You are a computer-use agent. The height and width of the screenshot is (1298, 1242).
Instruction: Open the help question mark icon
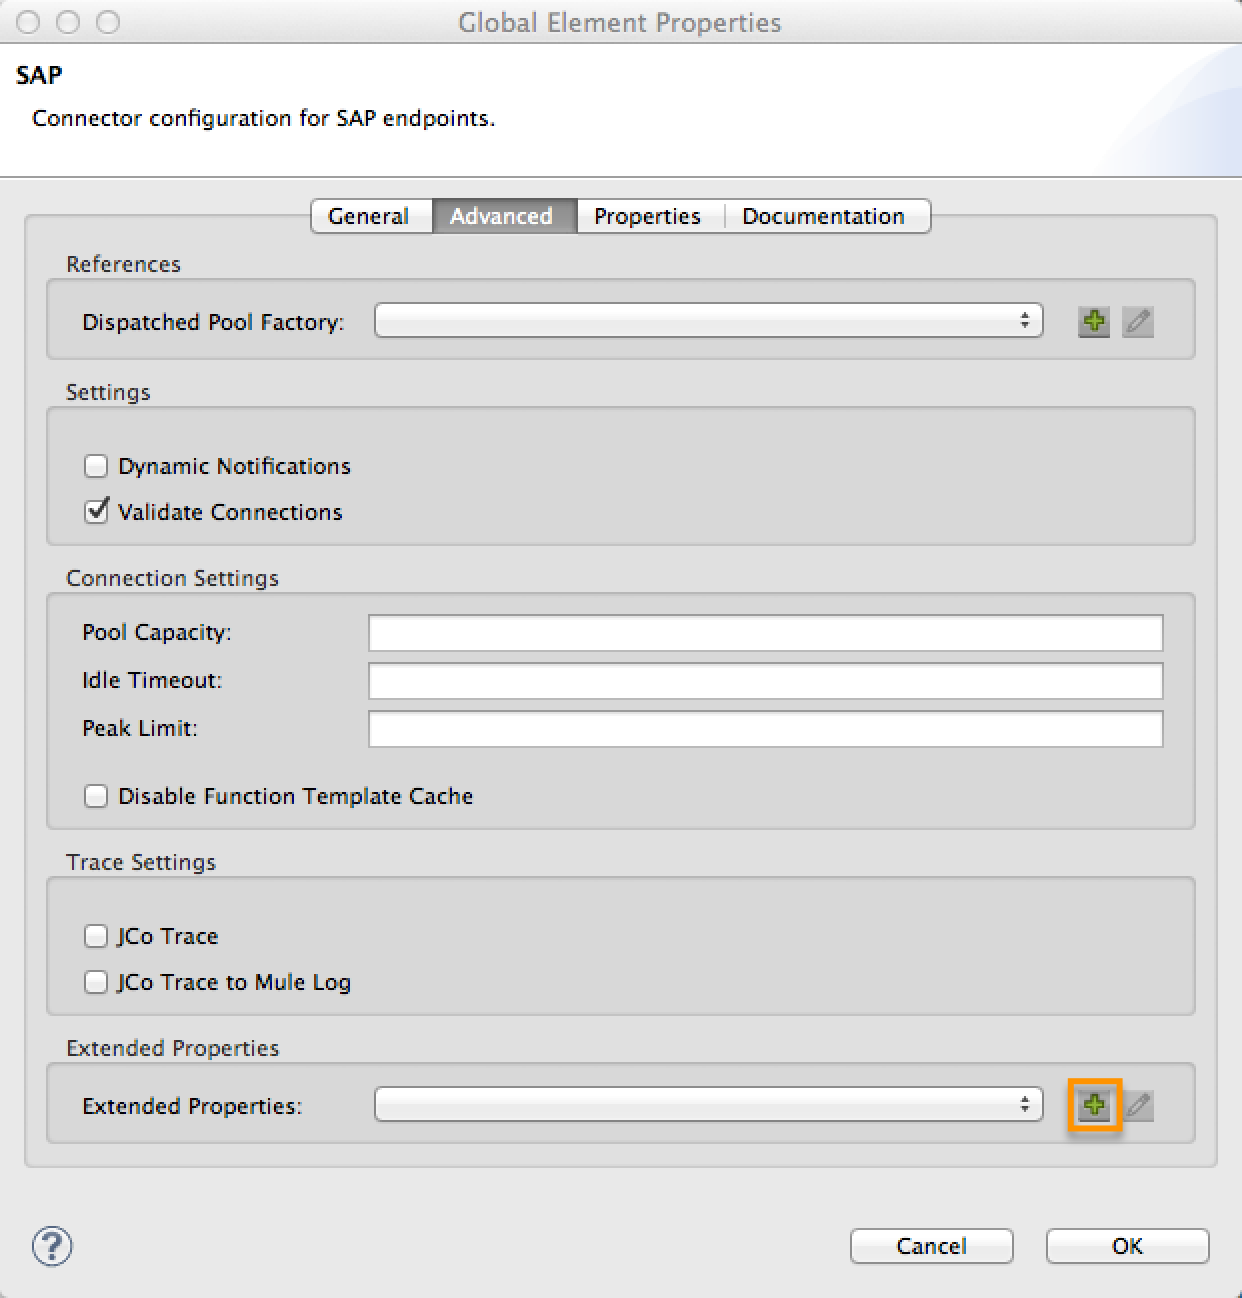pyautogui.click(x=52, y=1247)
